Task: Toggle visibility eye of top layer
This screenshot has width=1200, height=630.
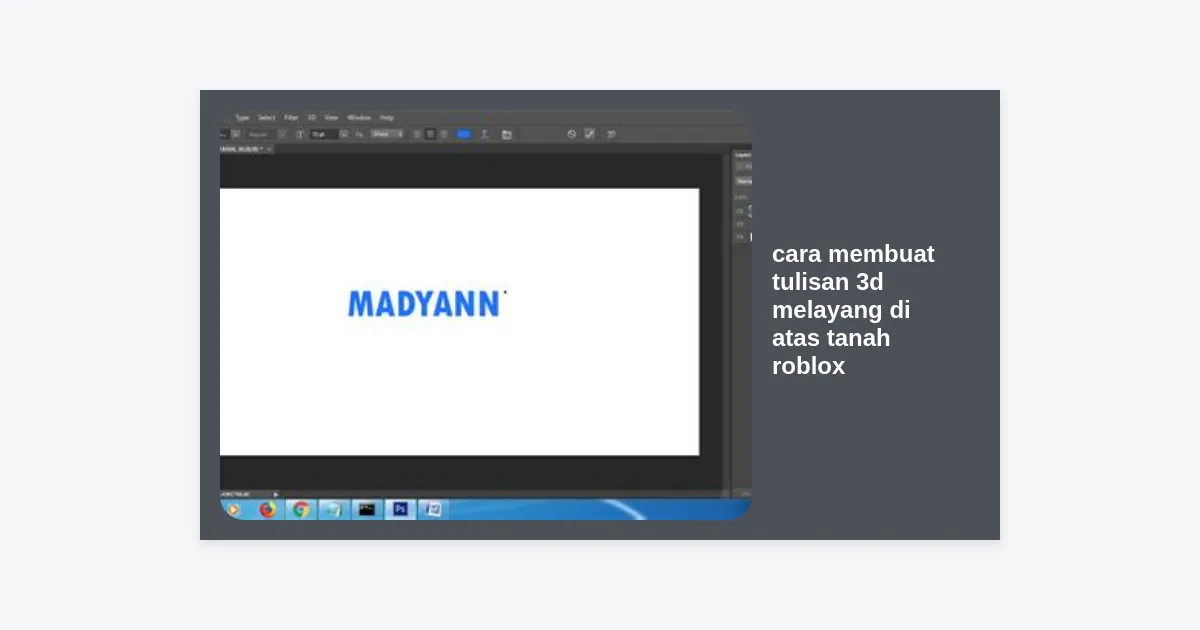Action: (x=740, y=211)
